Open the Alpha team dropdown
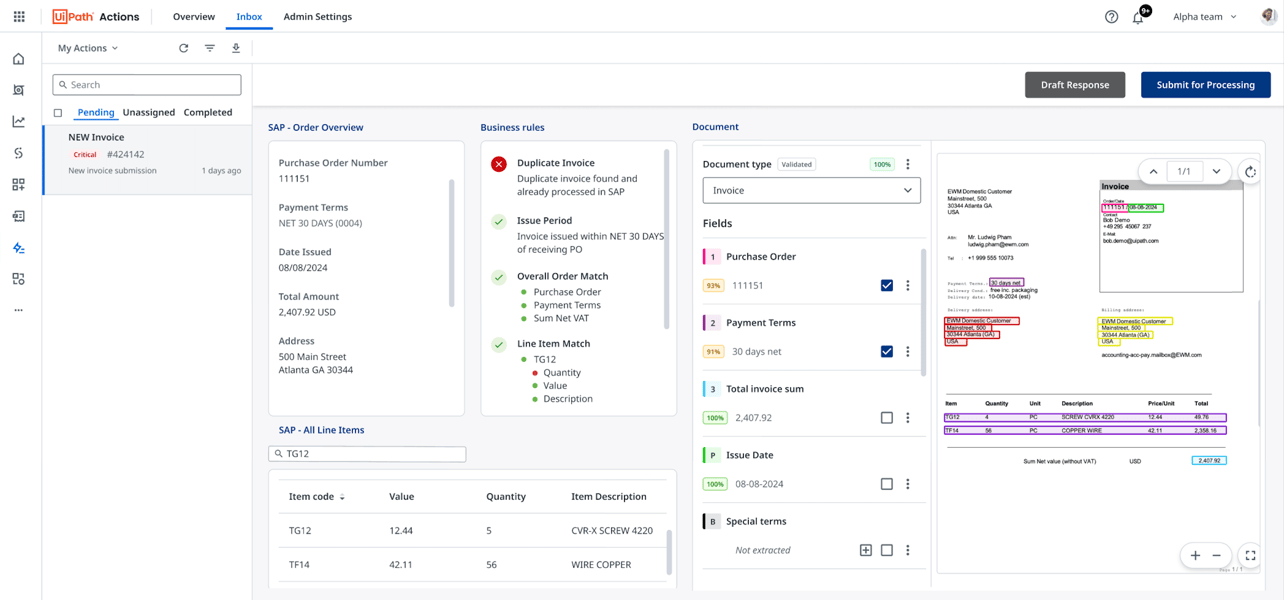Viewport: 1284px width, 600px height. (1205, 17)
